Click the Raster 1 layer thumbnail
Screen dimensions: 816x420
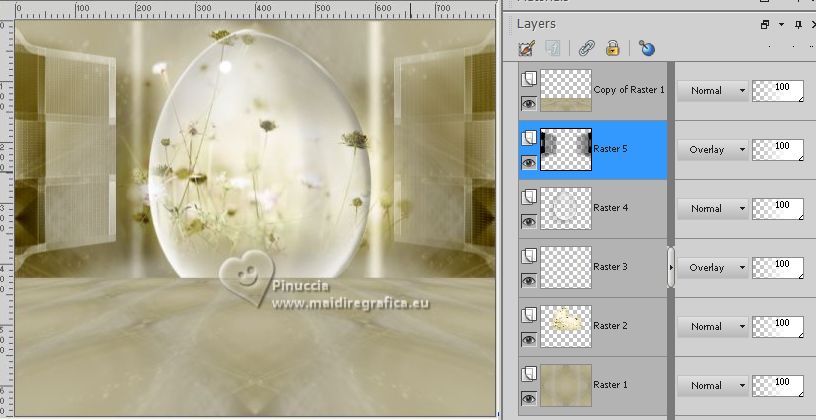tap(566, 386)
